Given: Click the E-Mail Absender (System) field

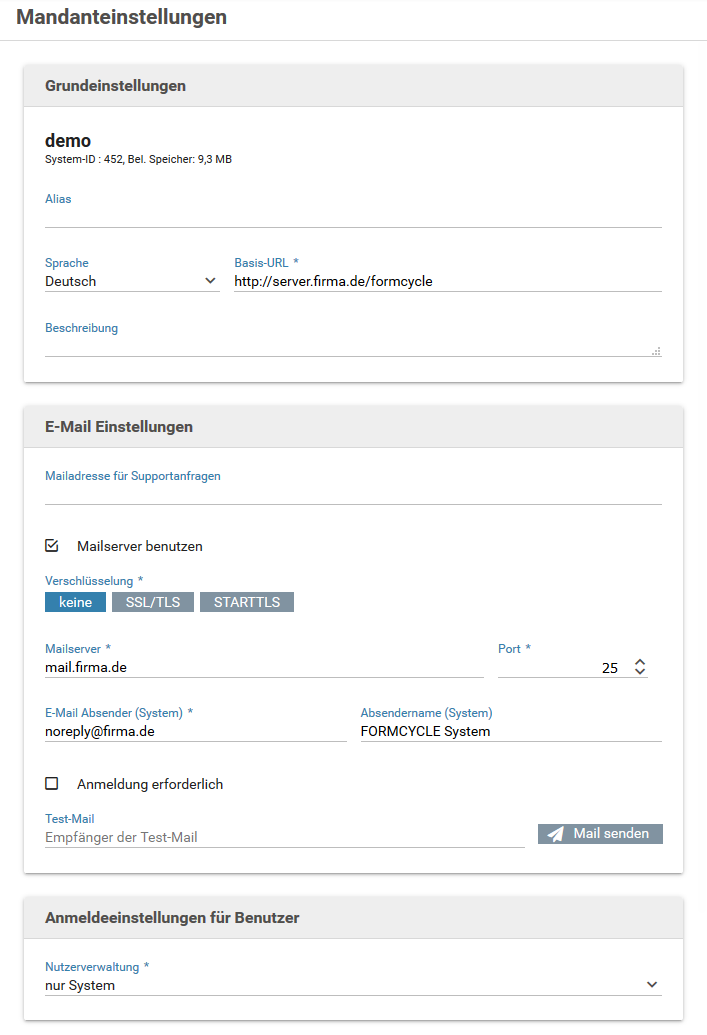Looking at the screenshot, I should tap(195, 731).
